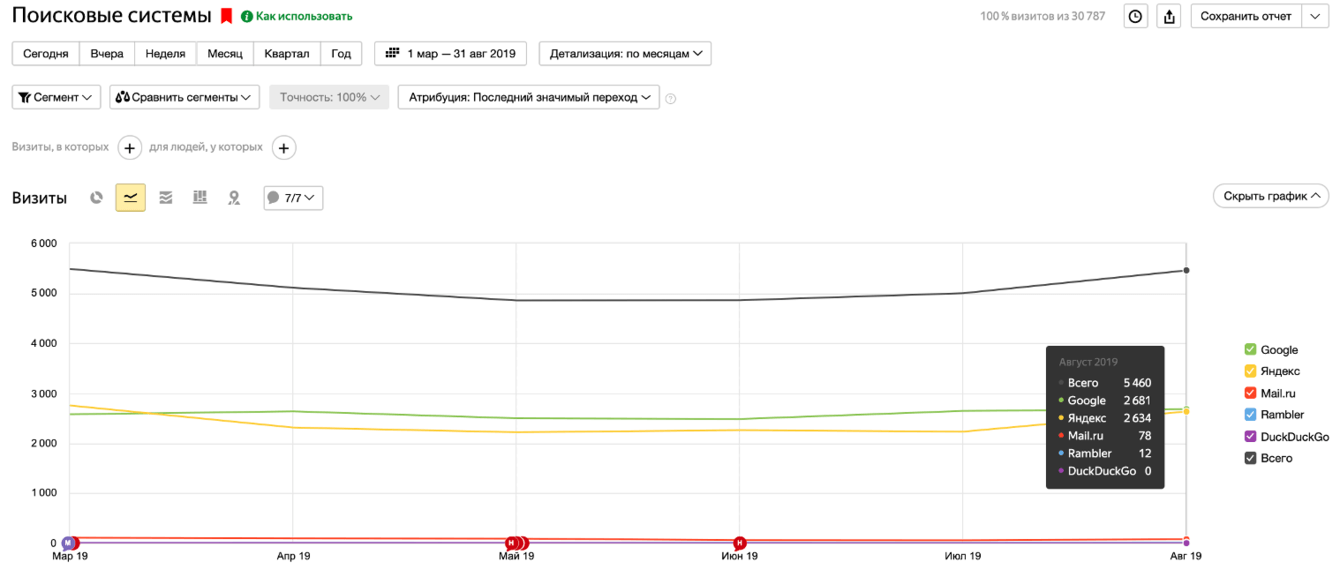Toggle the Mail.ru series checkbox
Image resolution: width=1340 pixels, height=577 pixels.
[1250, 393]
